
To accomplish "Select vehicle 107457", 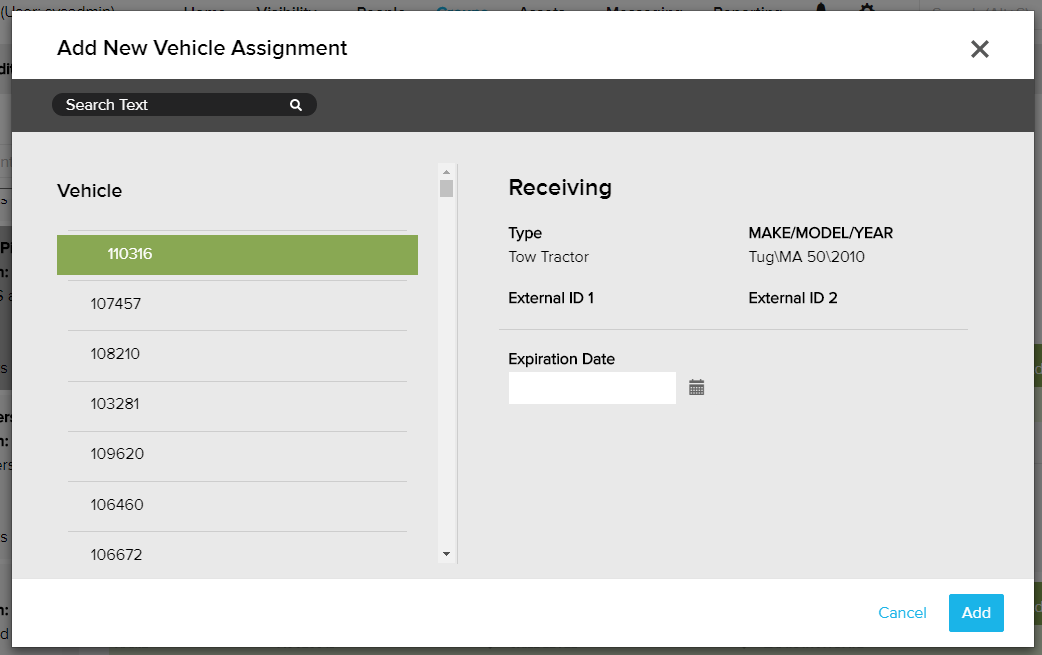I will pyautogui.click(x=237, y=304).
